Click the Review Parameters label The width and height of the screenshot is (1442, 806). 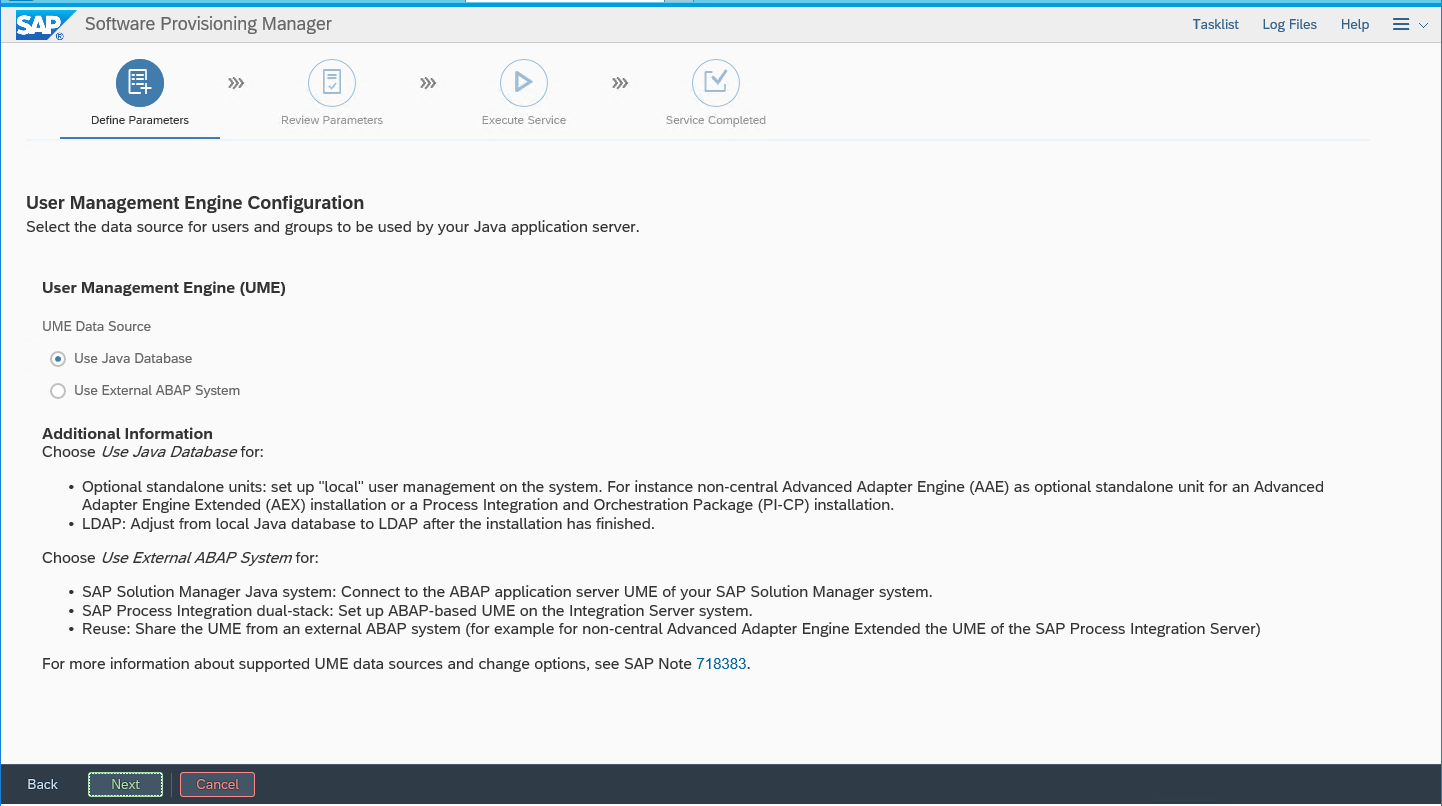332,120
